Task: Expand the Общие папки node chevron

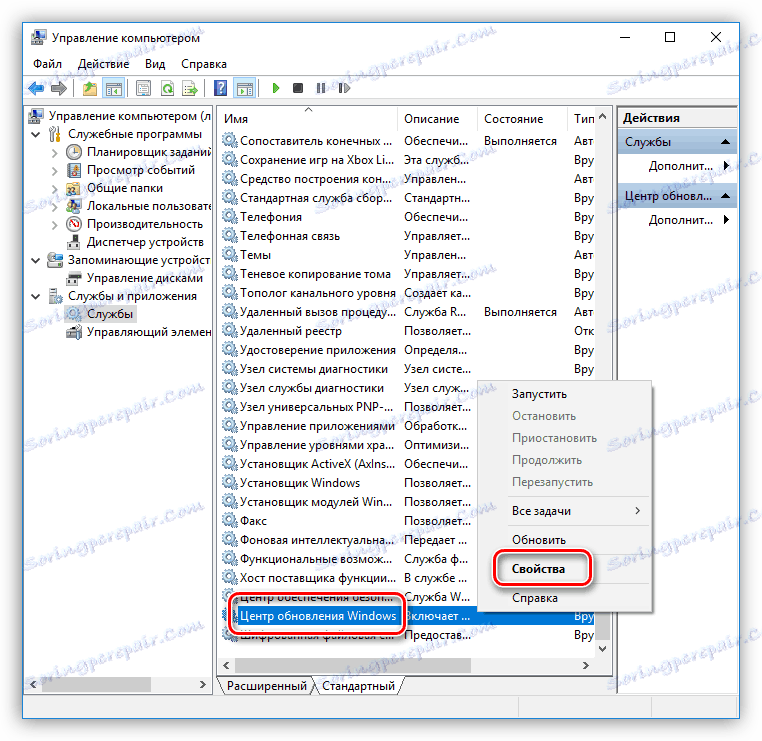Action: click(x=54, y=189)
